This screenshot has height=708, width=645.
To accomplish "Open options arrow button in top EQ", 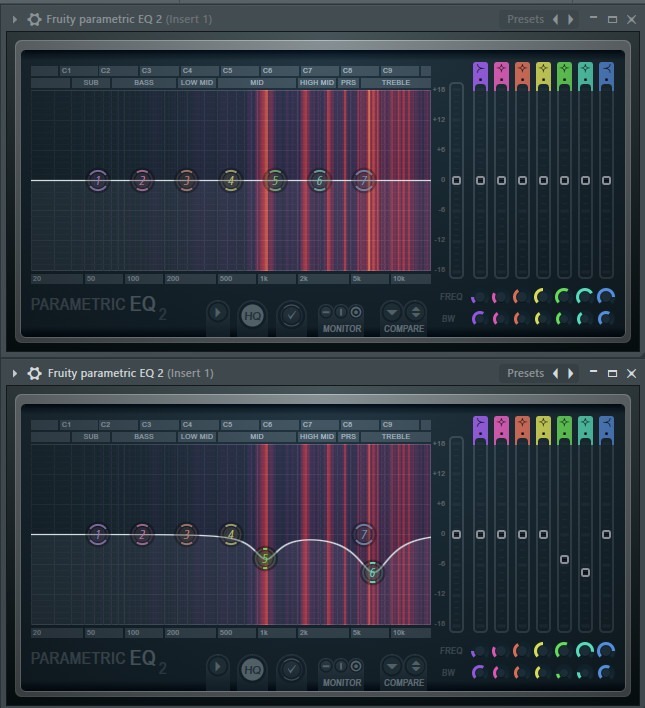I will pyautogui.click(x=217, y=312).
